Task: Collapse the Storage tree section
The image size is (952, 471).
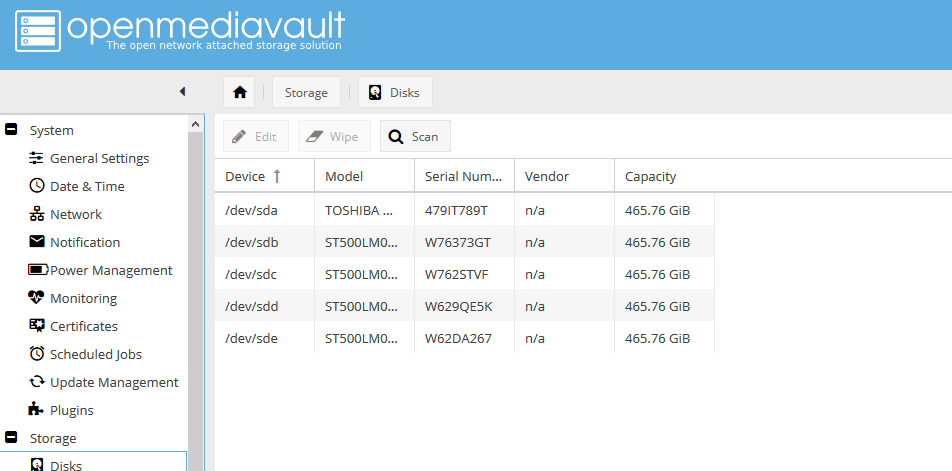Action: click(12, 438)
